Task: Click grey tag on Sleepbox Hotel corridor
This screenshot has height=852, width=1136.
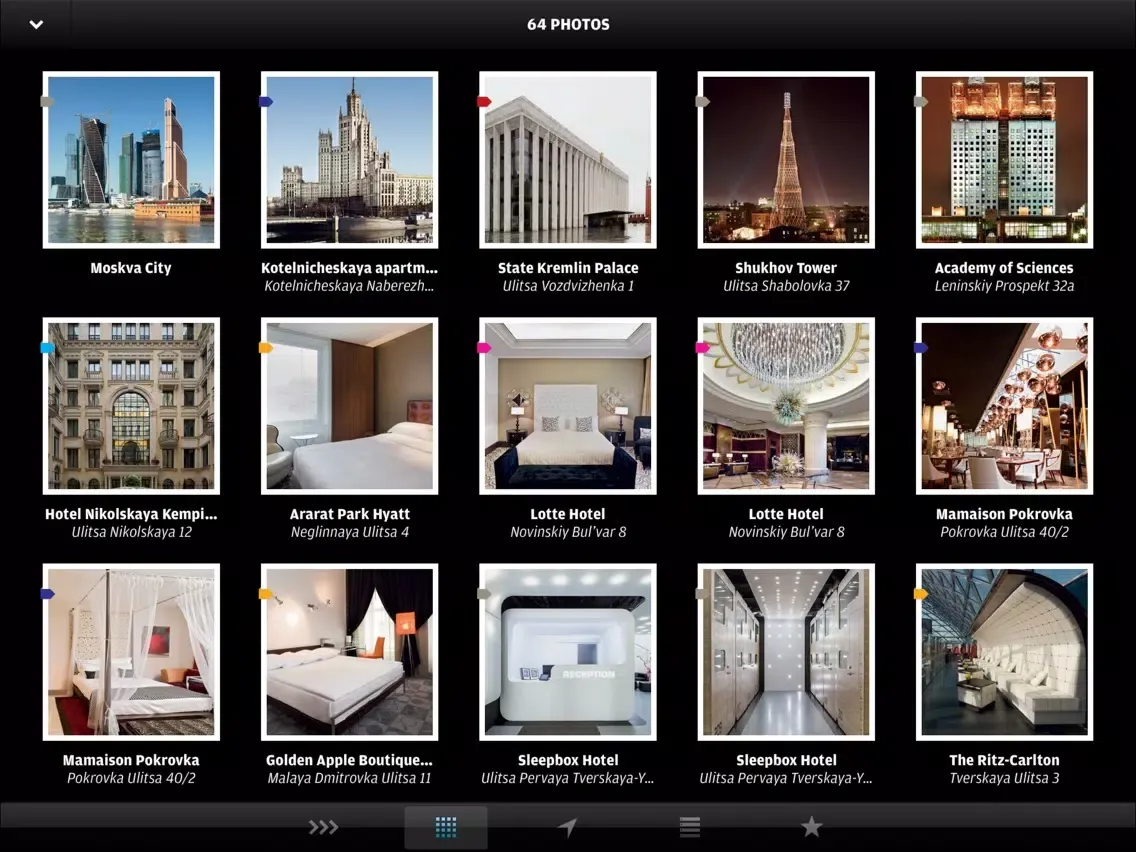Action: (702, 594)
